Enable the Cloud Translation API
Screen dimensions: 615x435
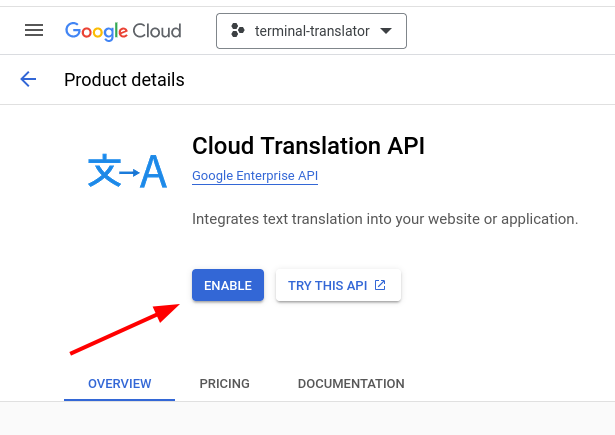228,285
